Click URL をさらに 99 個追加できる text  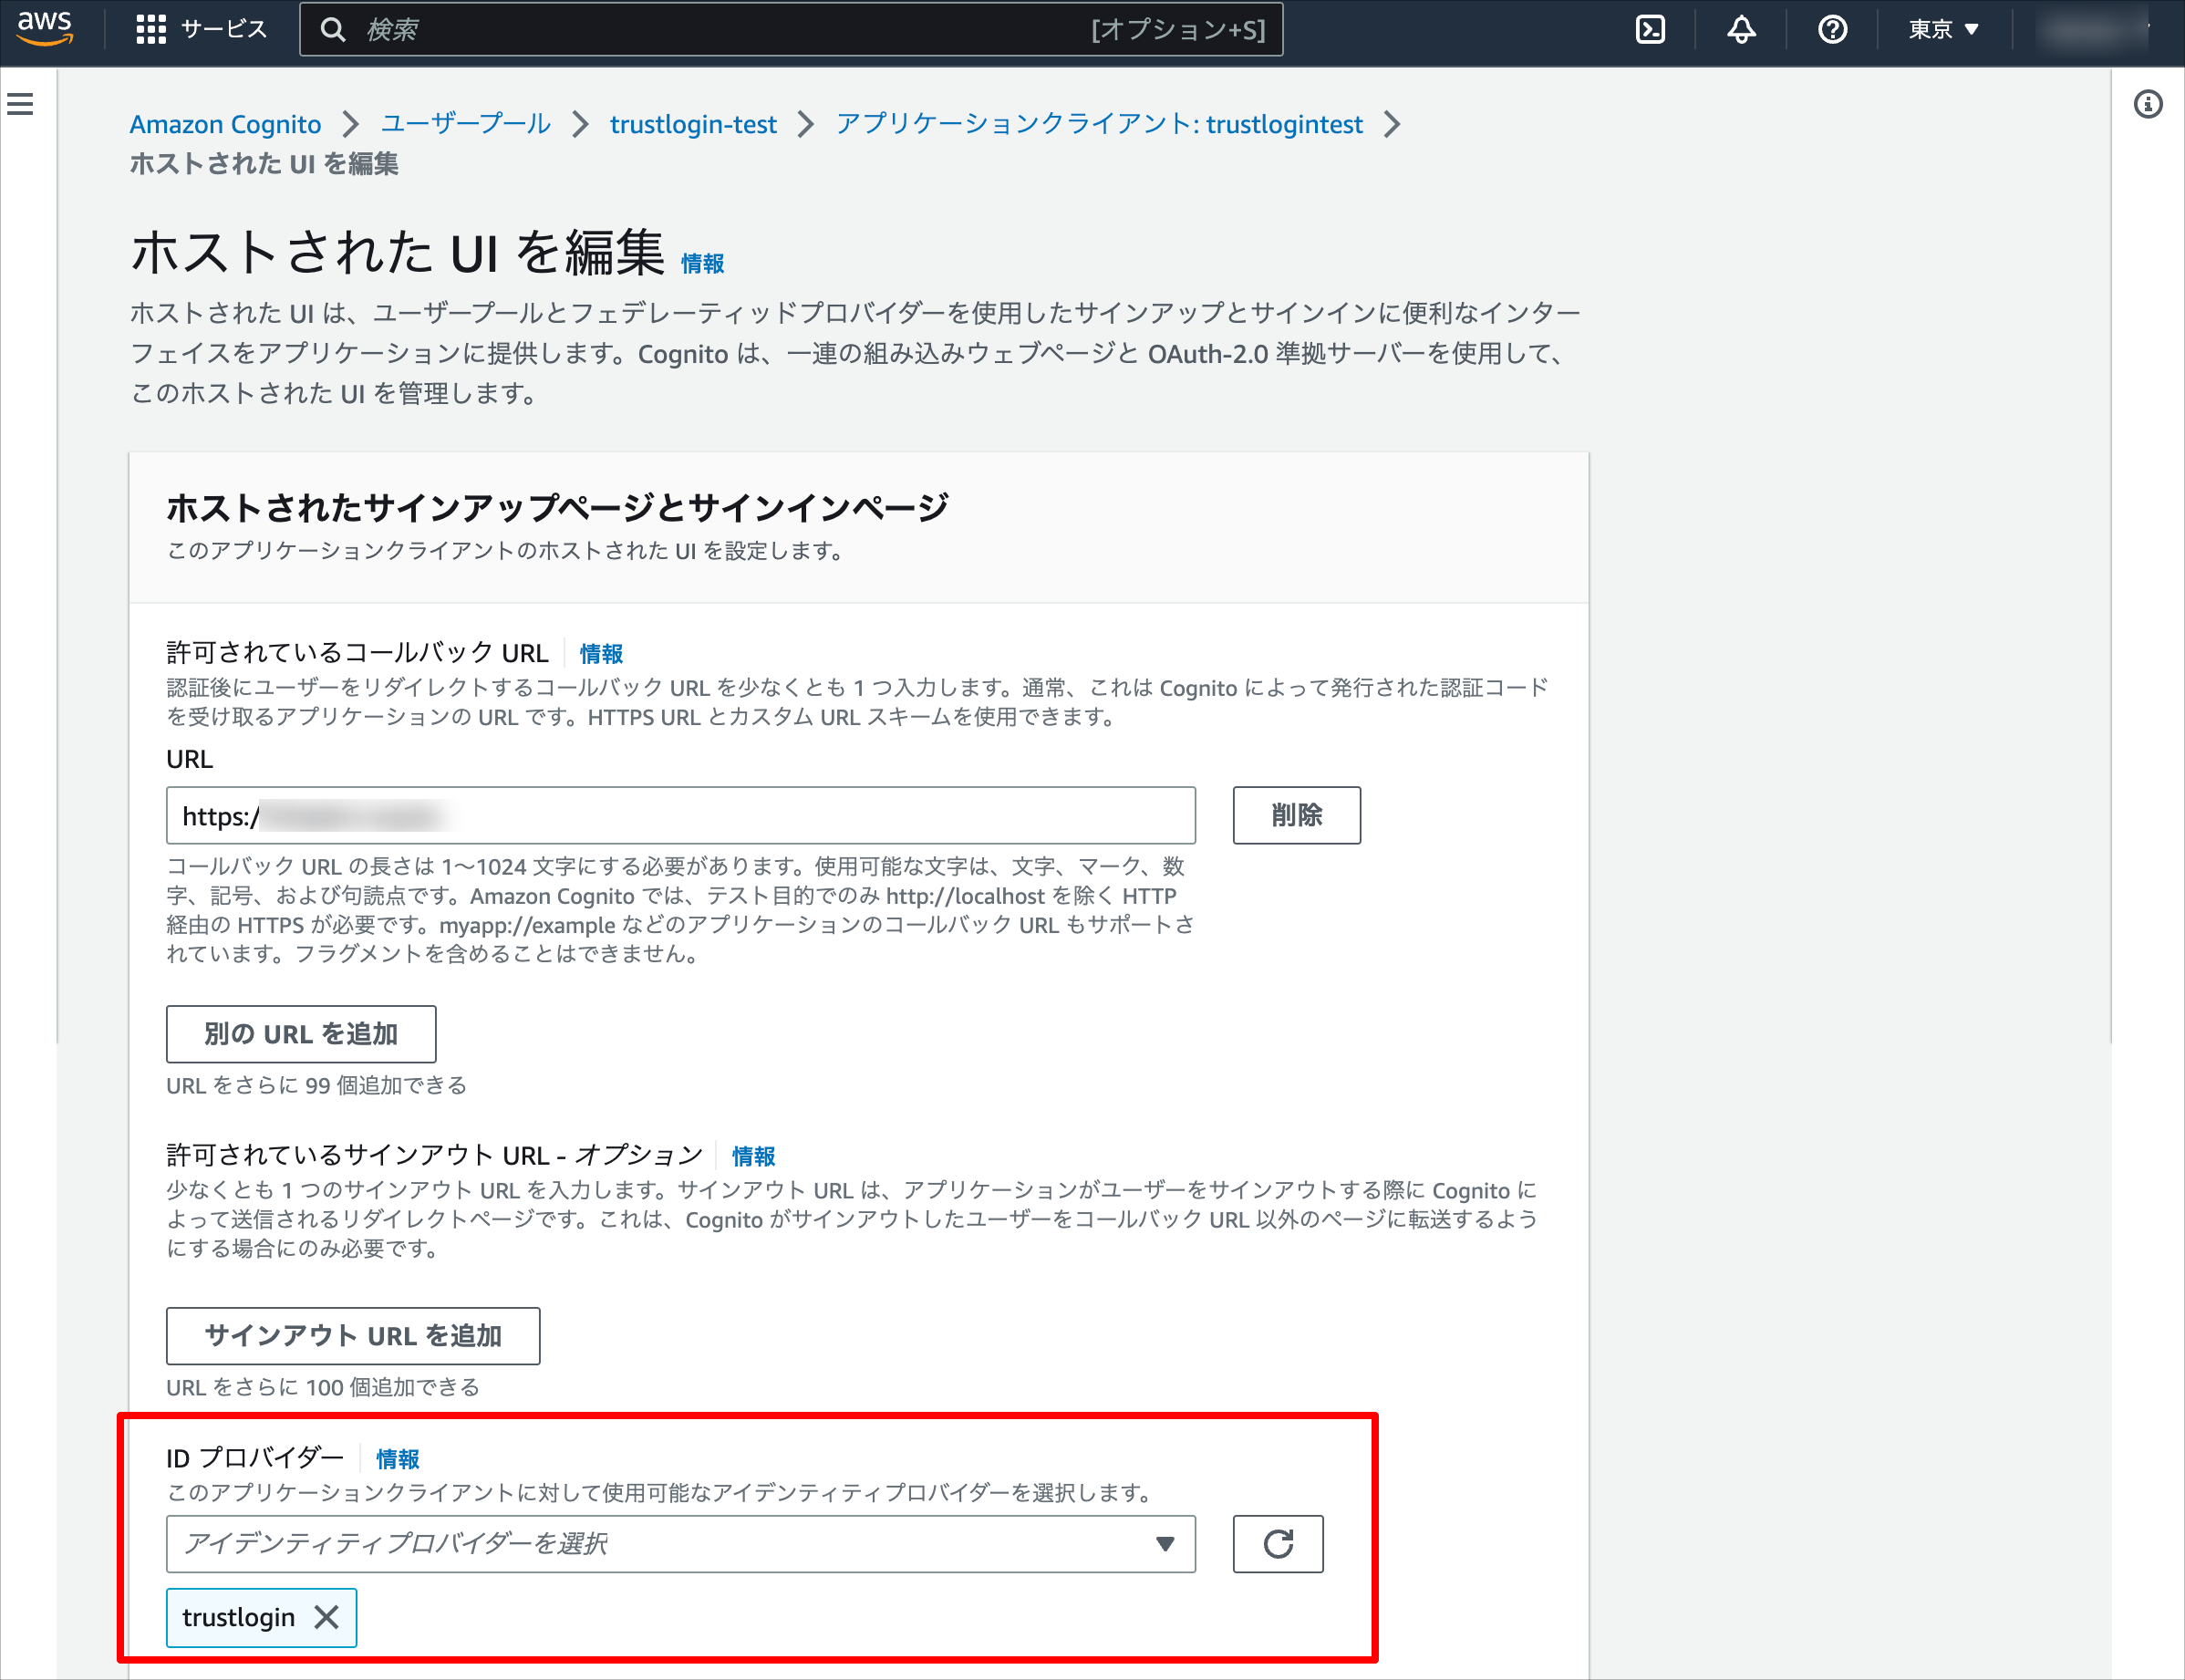coord(316,1085)
